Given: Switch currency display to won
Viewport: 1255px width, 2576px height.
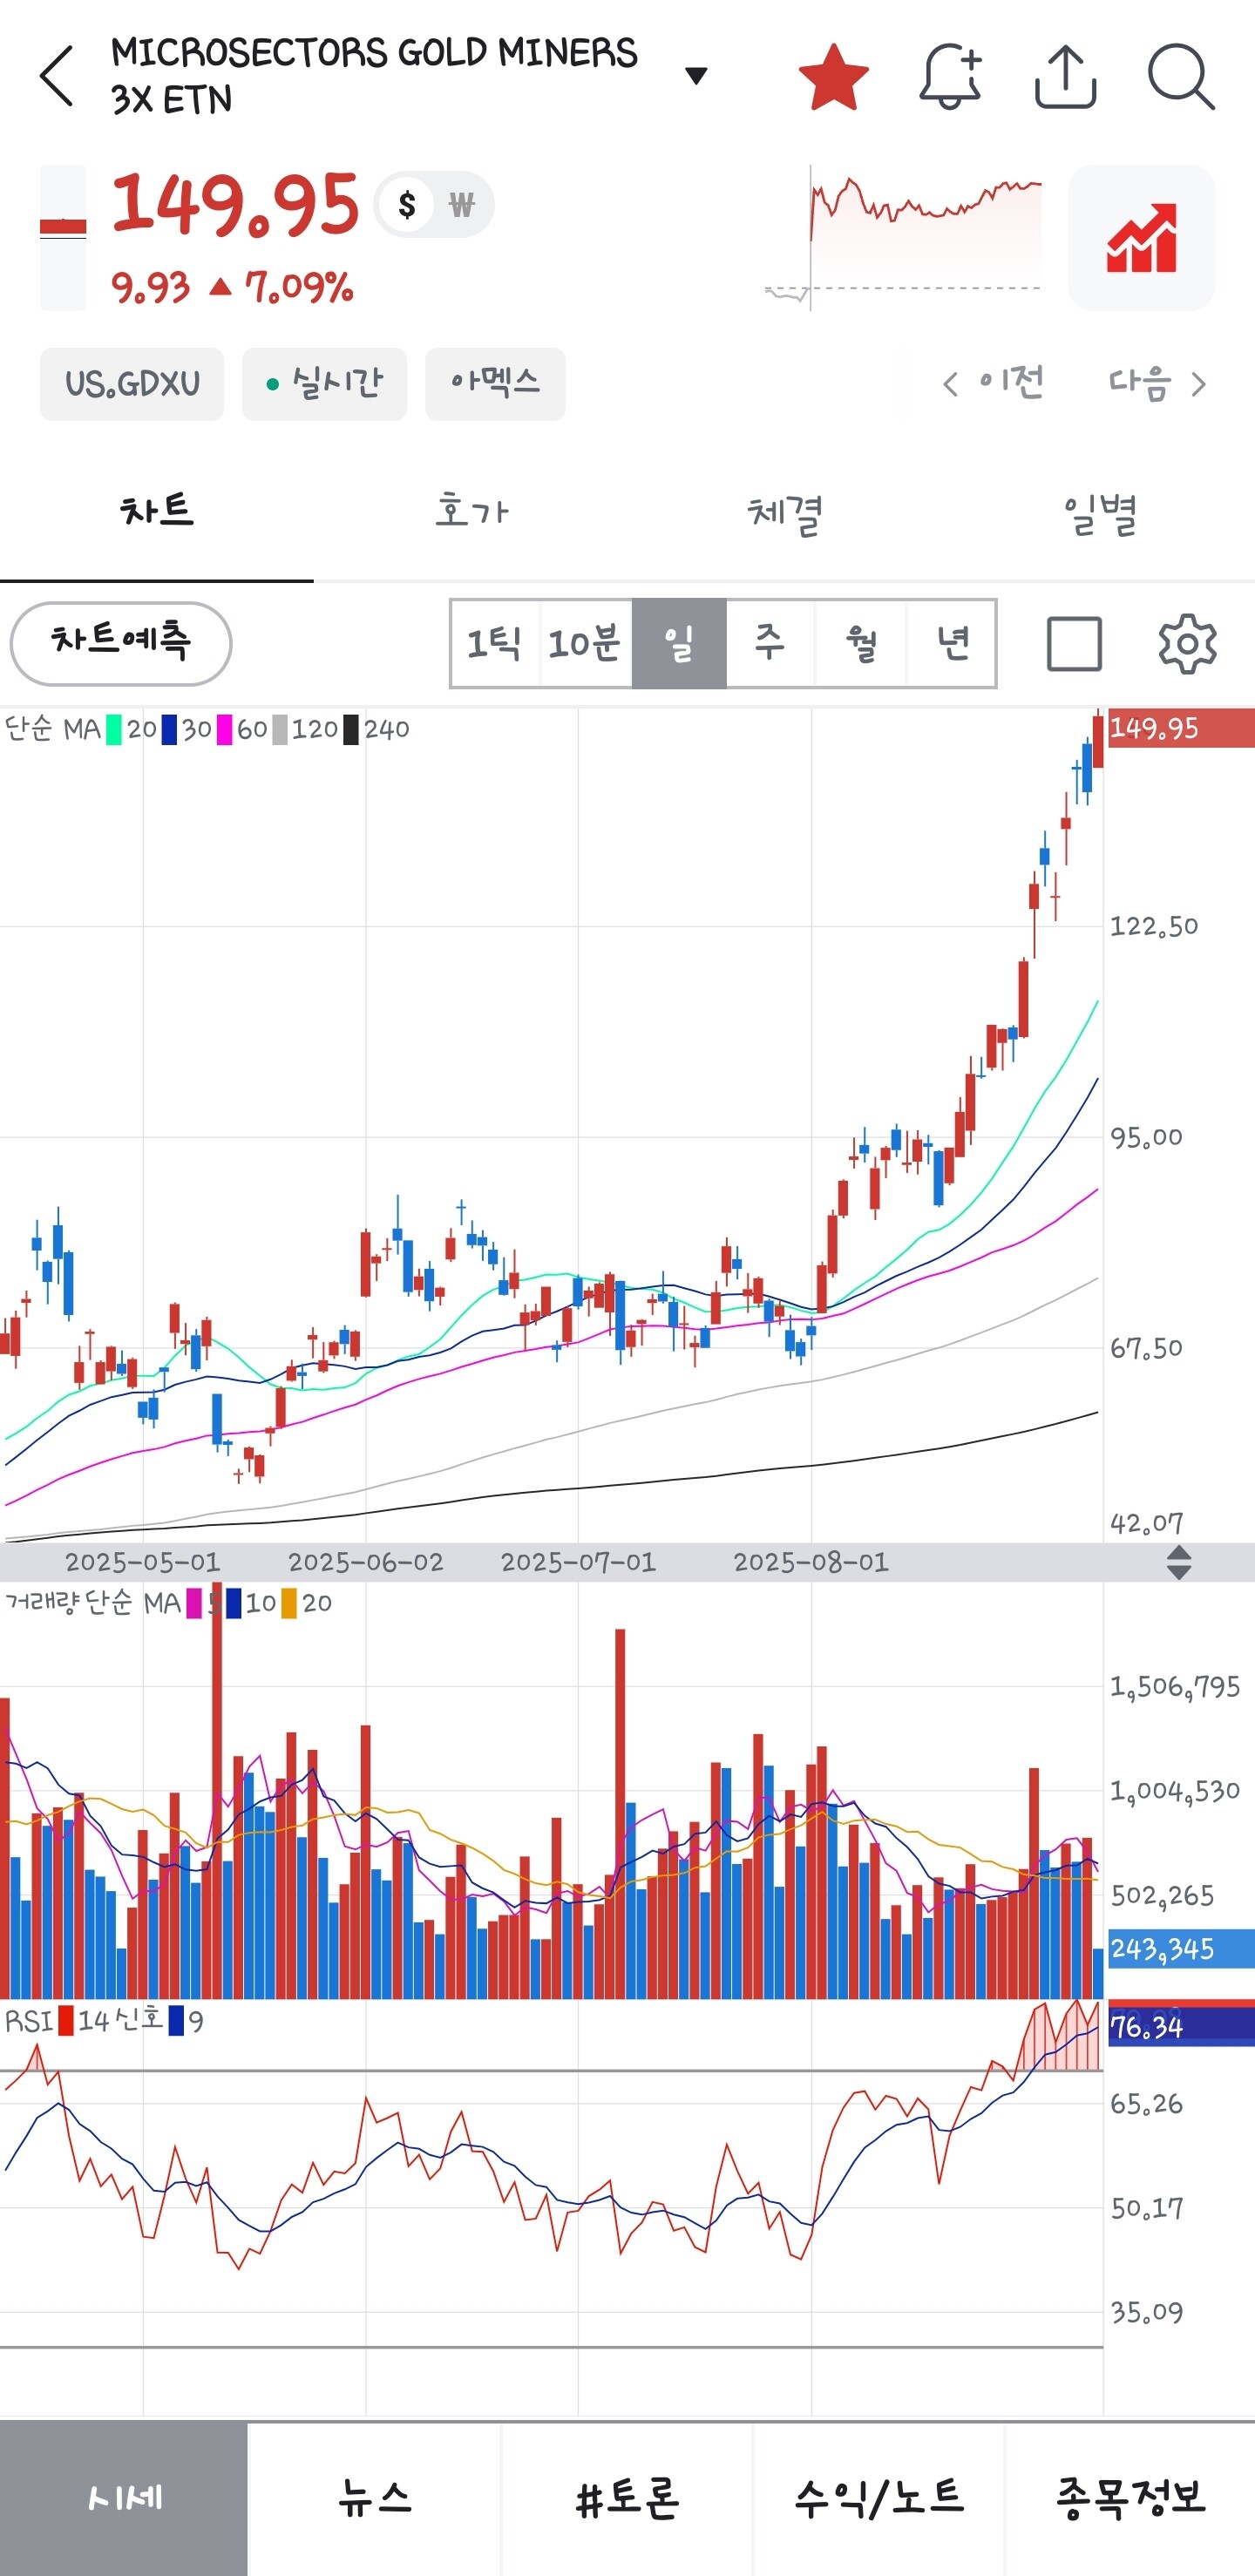Looking at the screenshot, I should click(461, 205).
